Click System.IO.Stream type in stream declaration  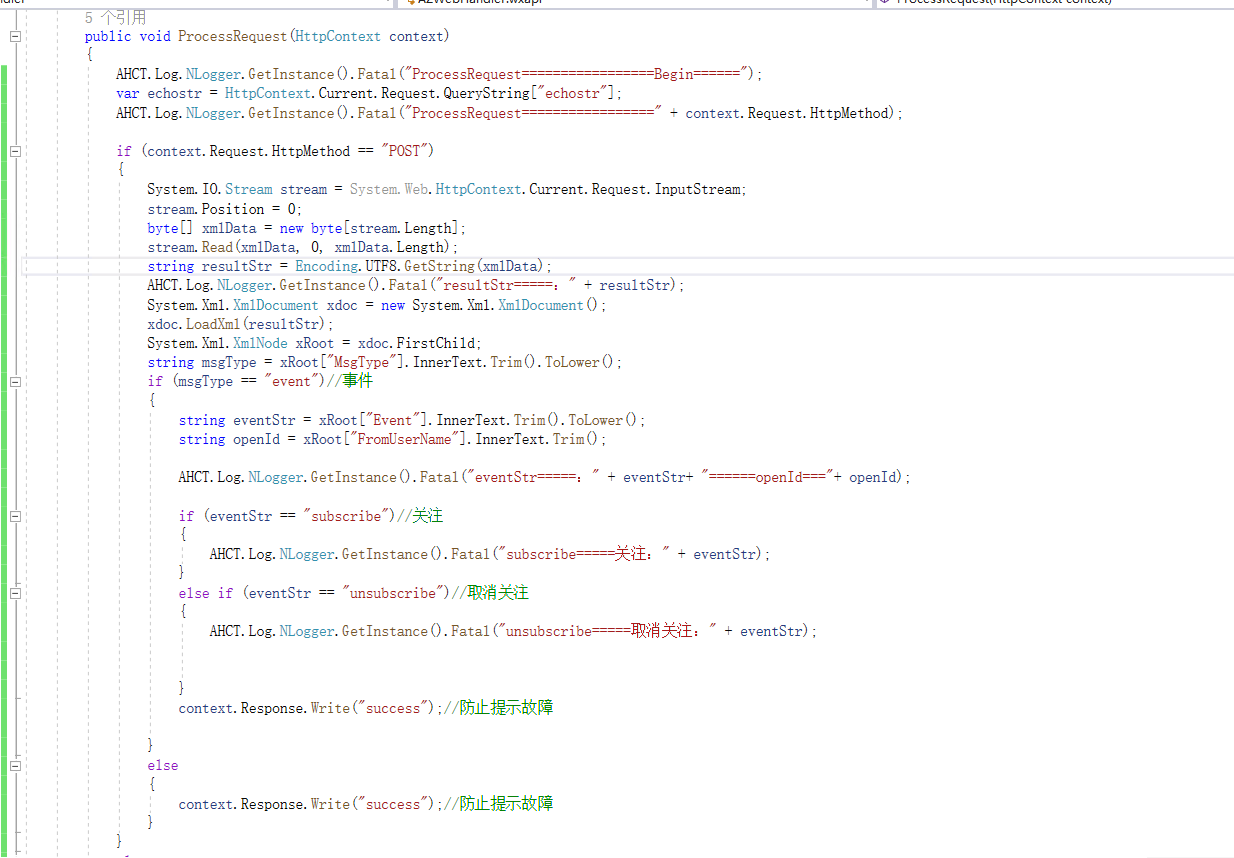tap(209, 189)
